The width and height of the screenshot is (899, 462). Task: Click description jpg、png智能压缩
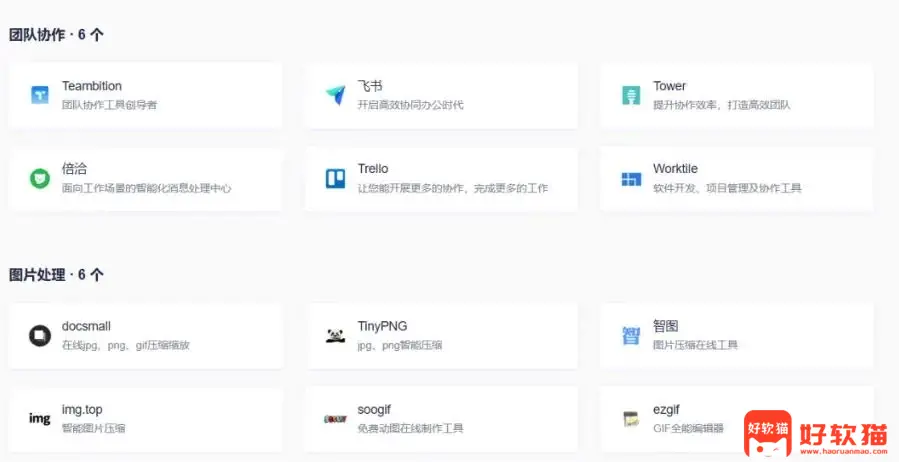tap(400, 345)
